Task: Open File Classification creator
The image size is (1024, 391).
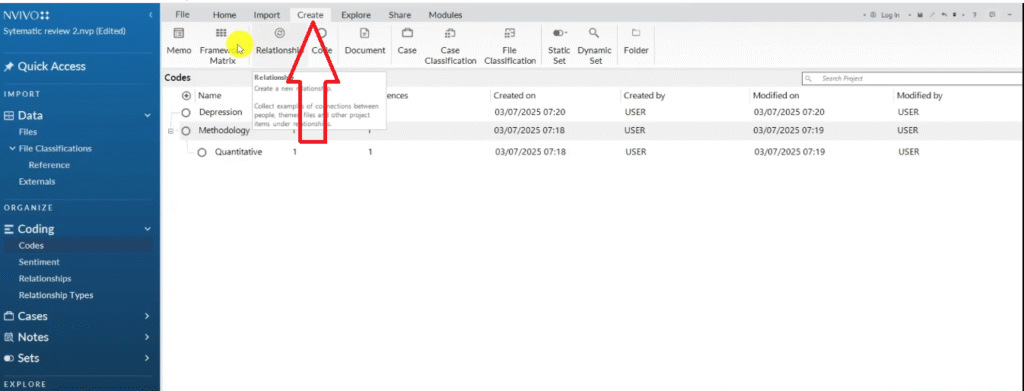Action: 510,45
